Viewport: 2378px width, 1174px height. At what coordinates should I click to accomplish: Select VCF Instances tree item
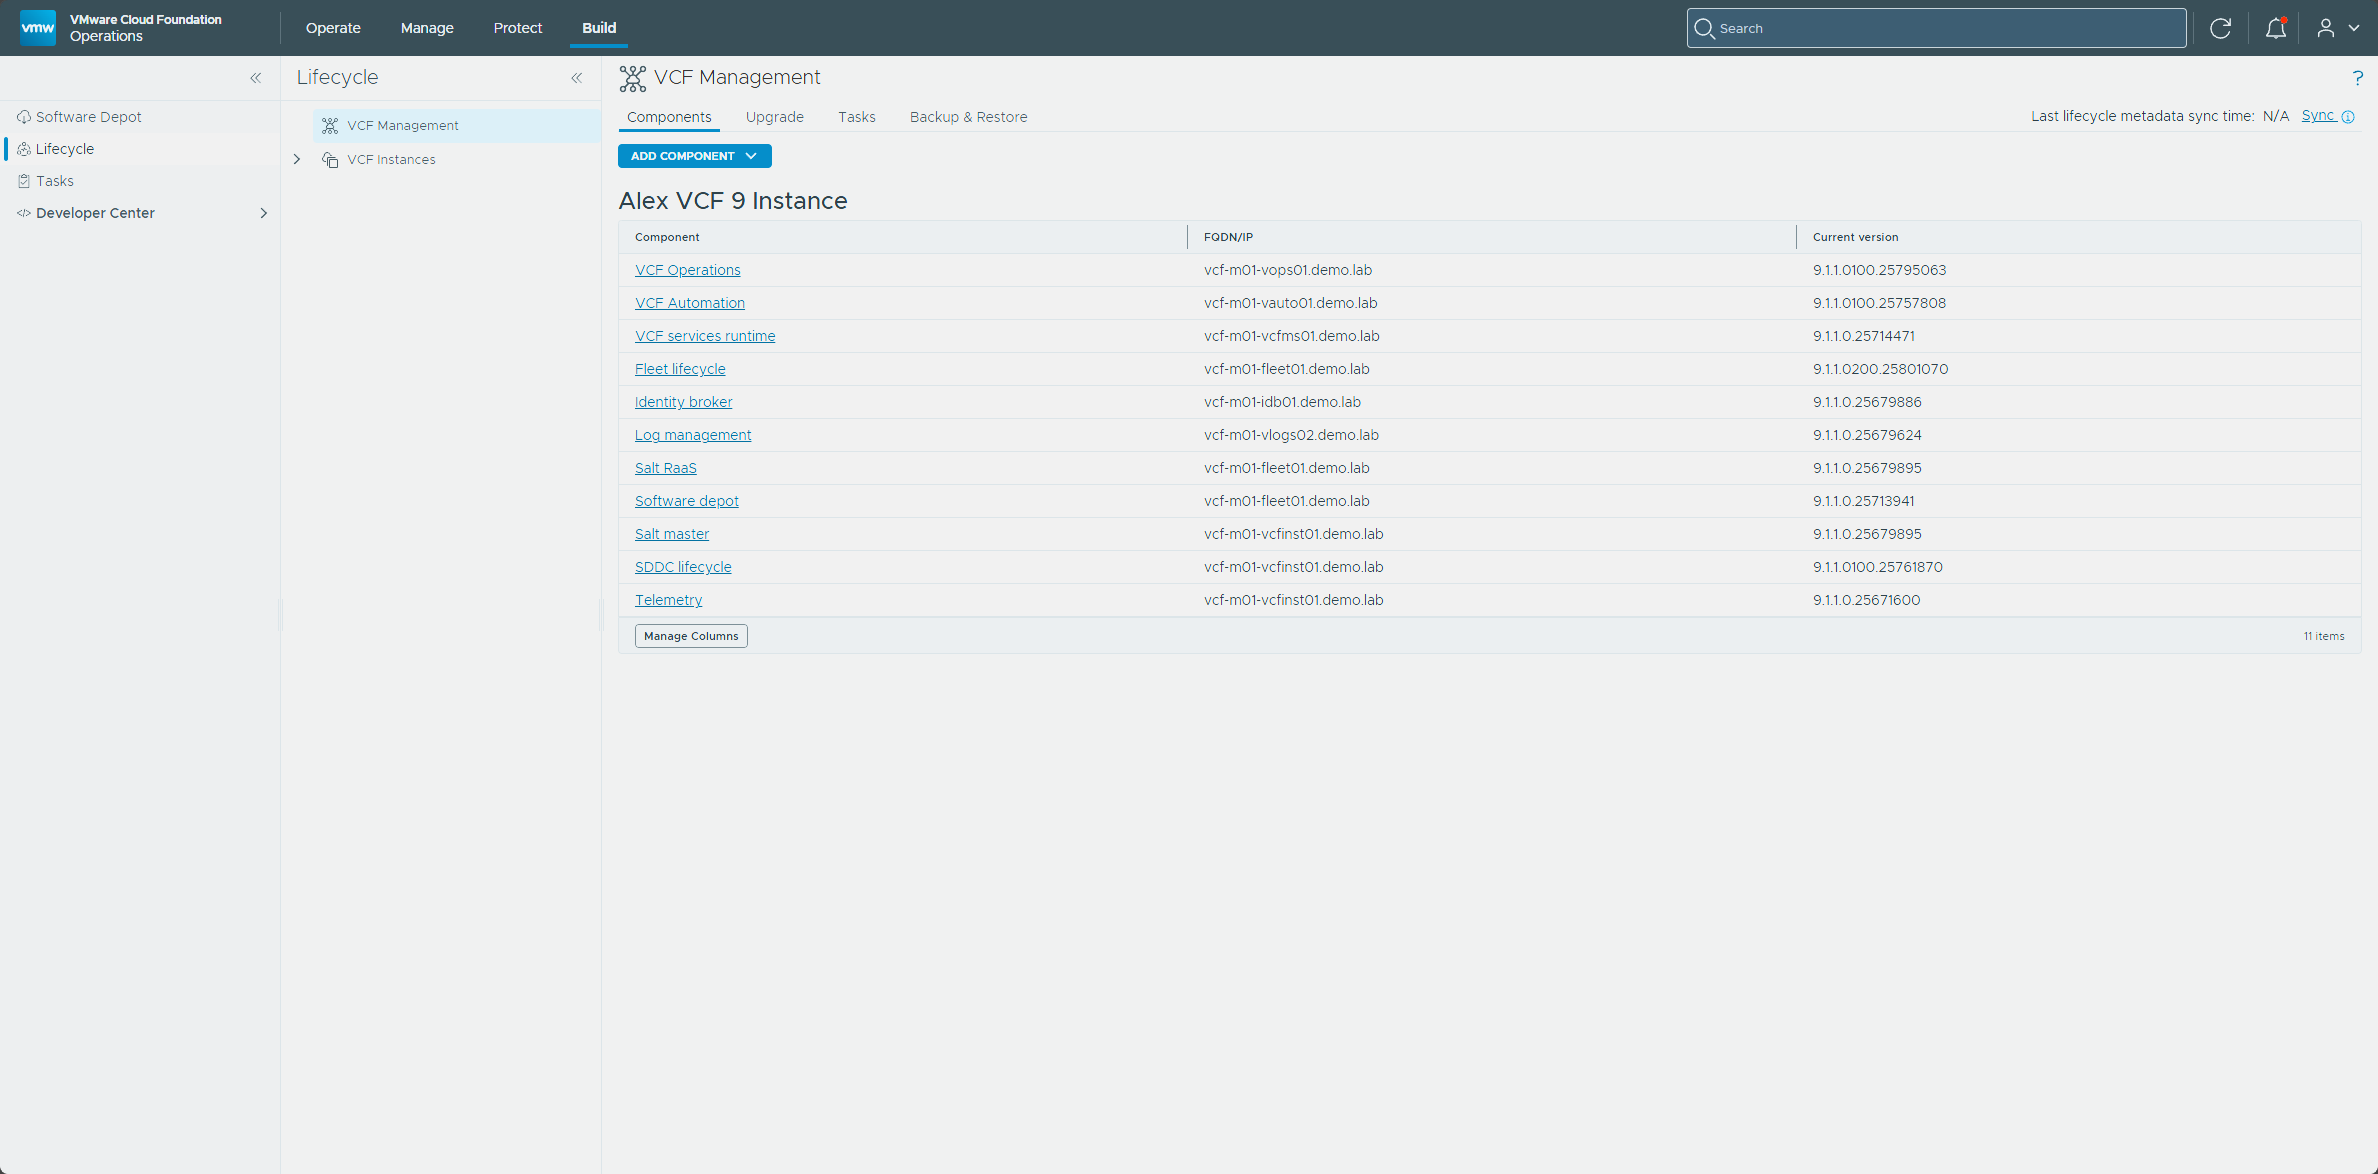(391, 159)
